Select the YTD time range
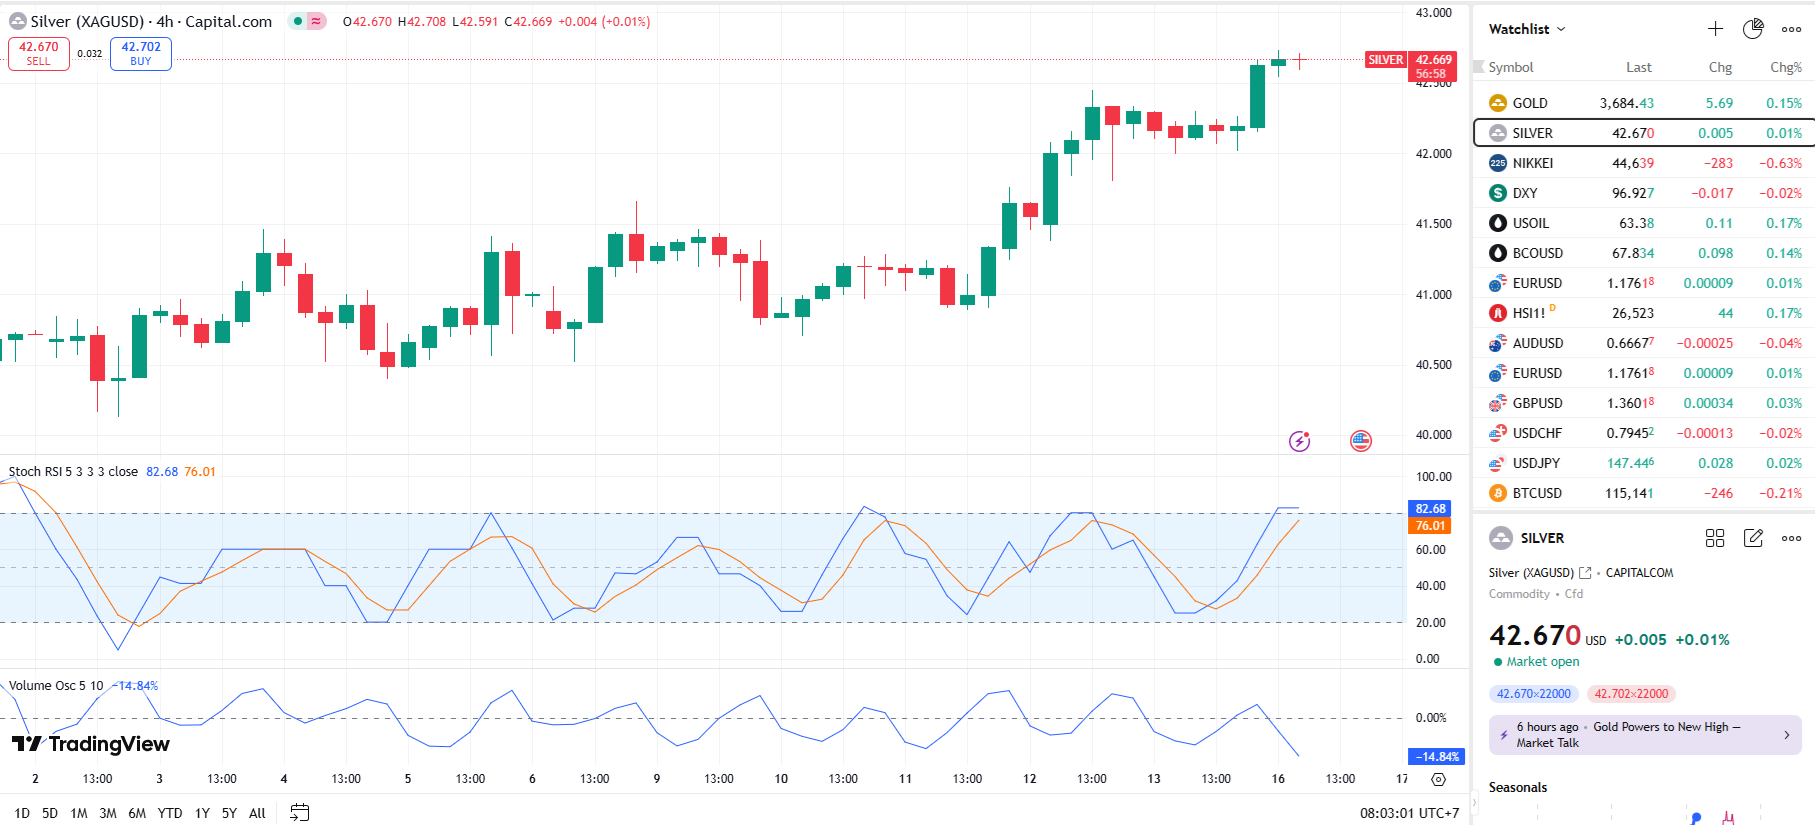This screenshot has width=1815, height=825. (x=170, y=813)
